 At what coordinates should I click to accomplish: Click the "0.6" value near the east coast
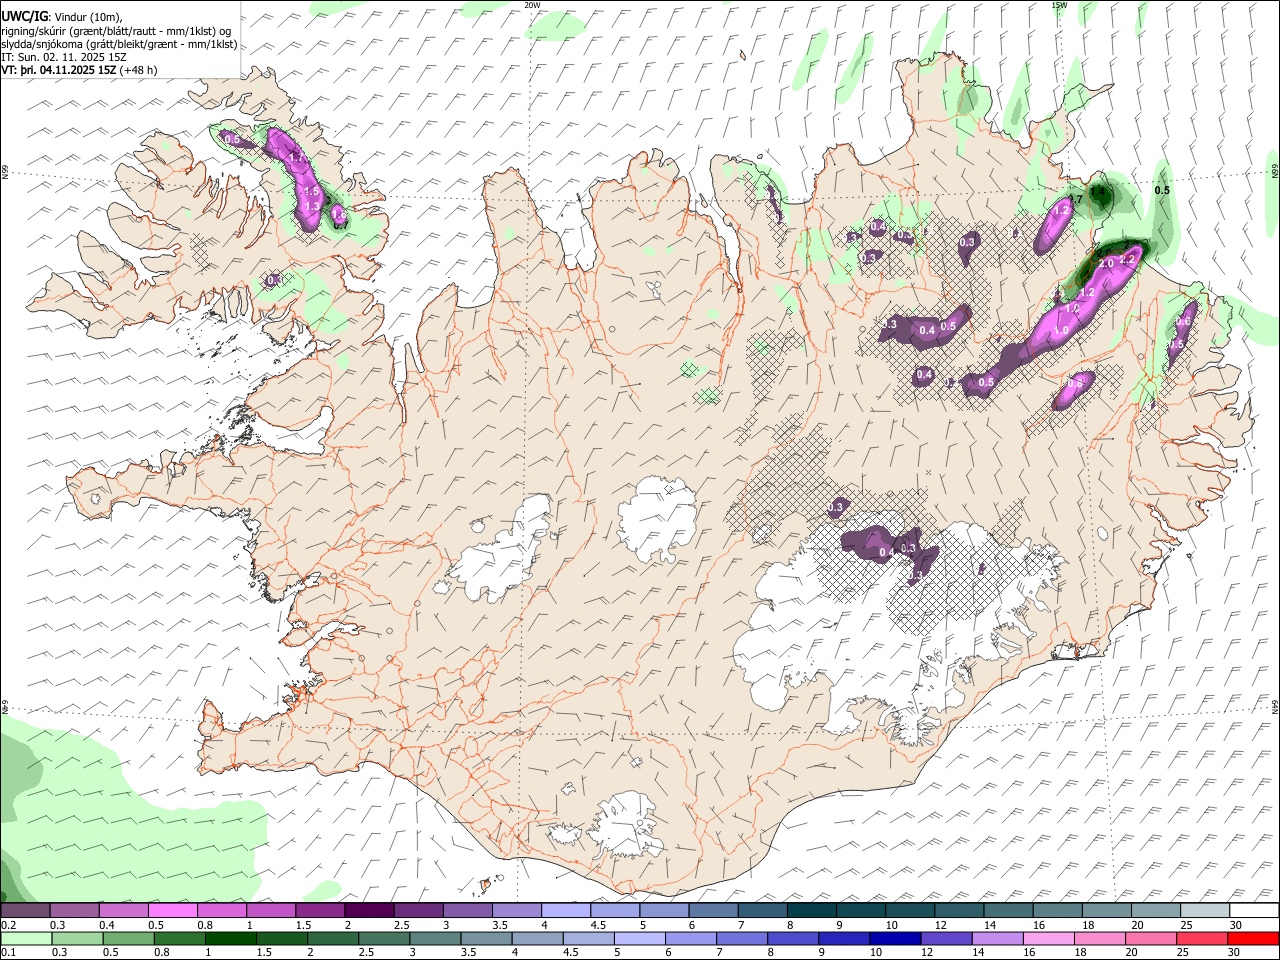pos(1182,322)
